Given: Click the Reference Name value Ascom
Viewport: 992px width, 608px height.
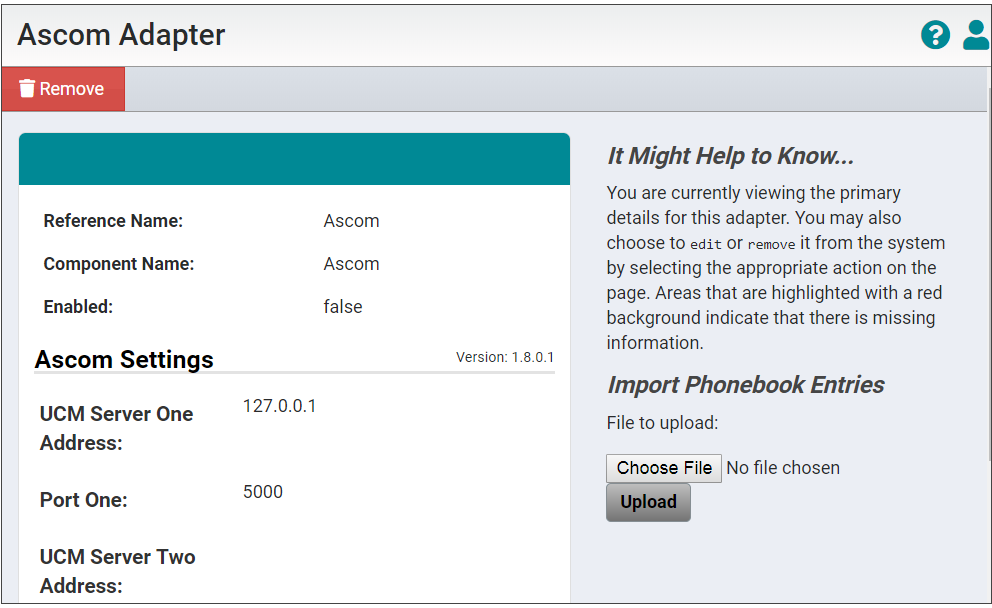Looking at the screenshot, I should pos(351,220).
